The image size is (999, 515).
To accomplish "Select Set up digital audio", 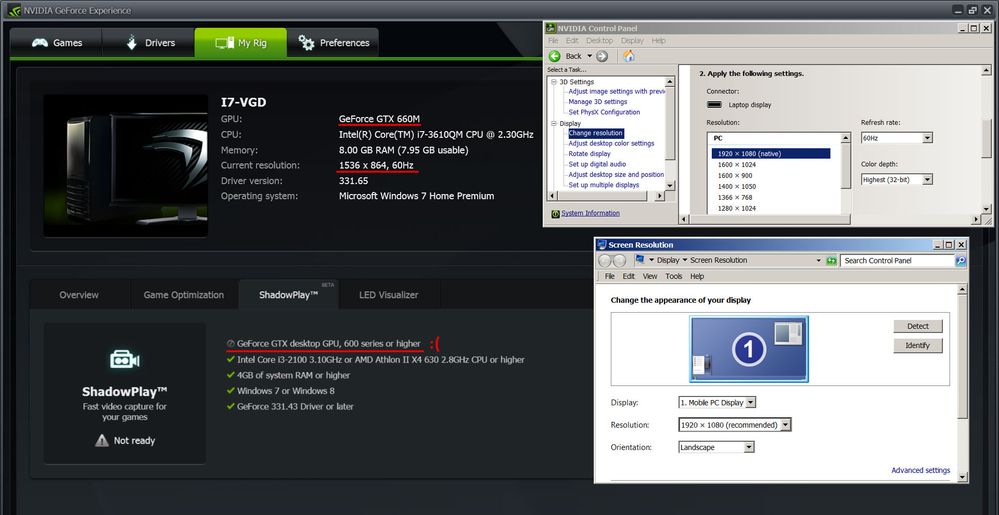I will (x=597, y=164).
